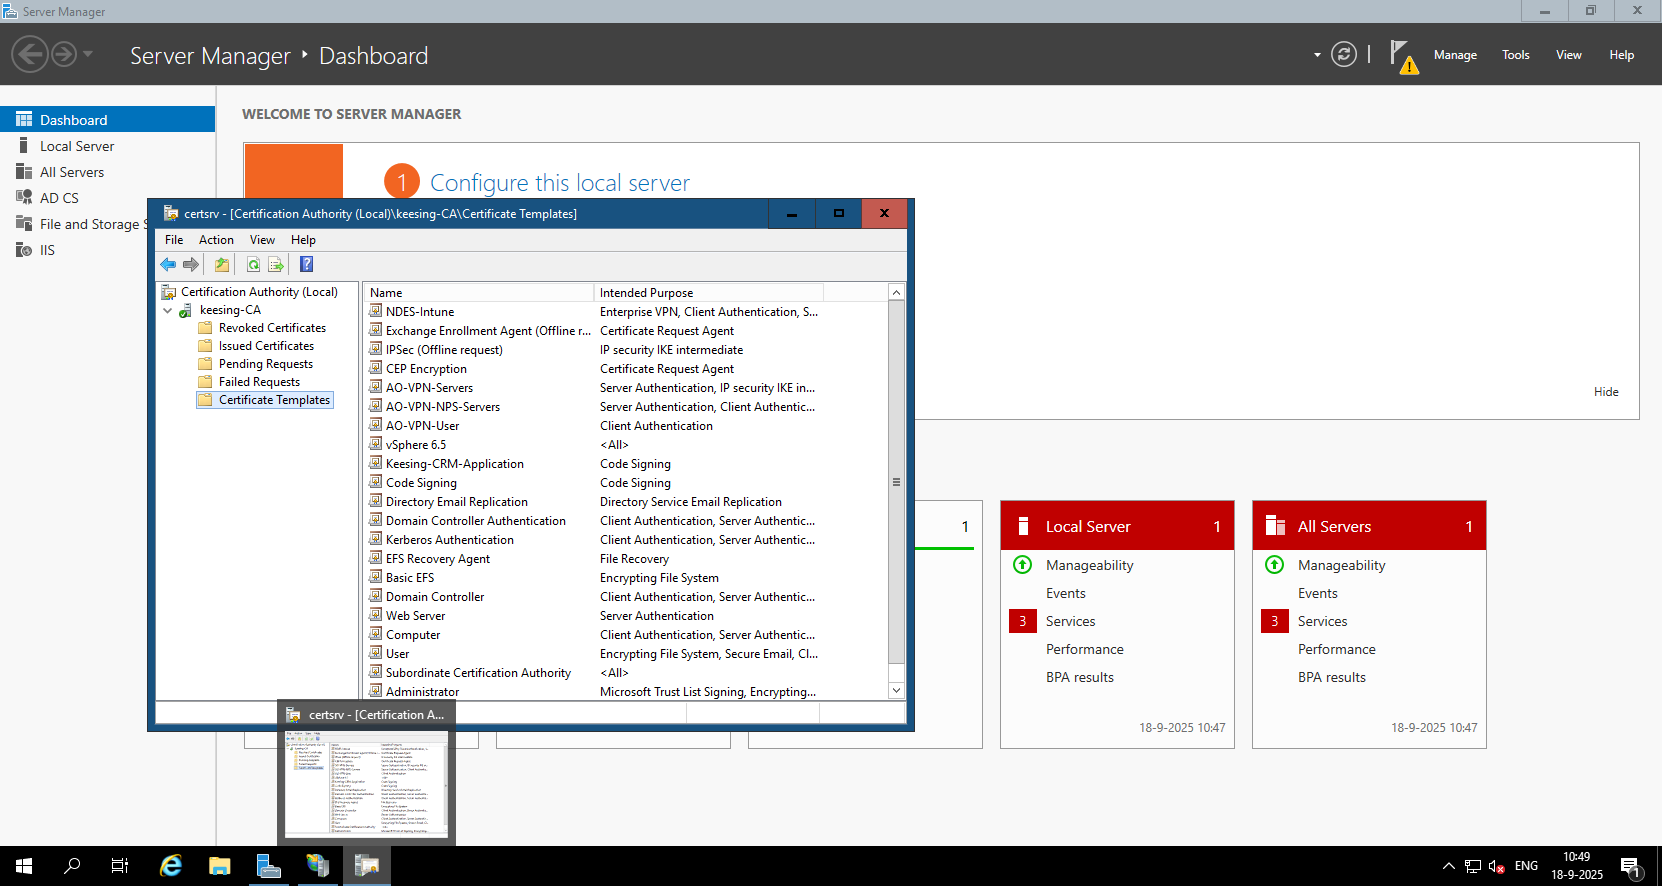Click the Up One Level folder icon

click(x=222, y=265)
